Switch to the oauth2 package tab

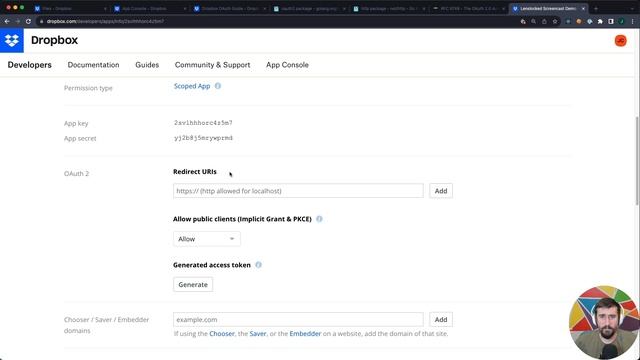(309, 8)
